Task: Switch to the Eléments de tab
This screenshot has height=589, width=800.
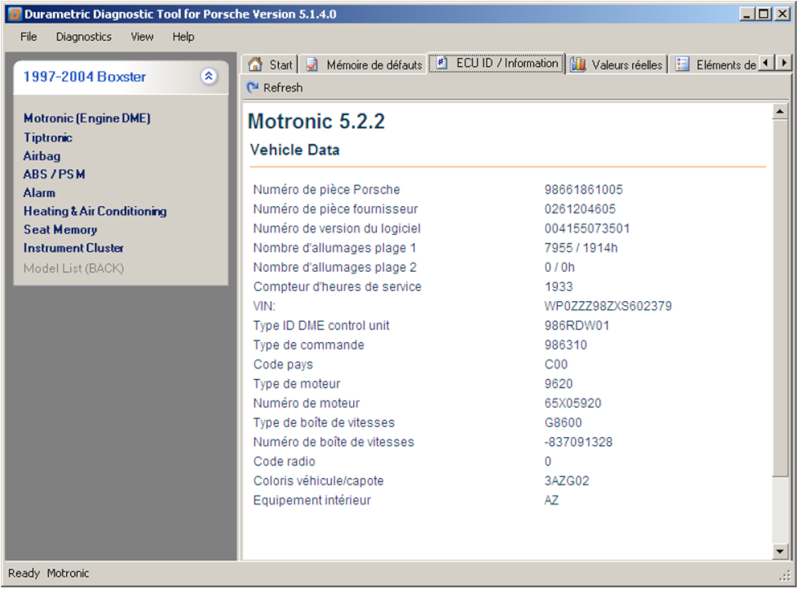Action: (x=715, y=64)
